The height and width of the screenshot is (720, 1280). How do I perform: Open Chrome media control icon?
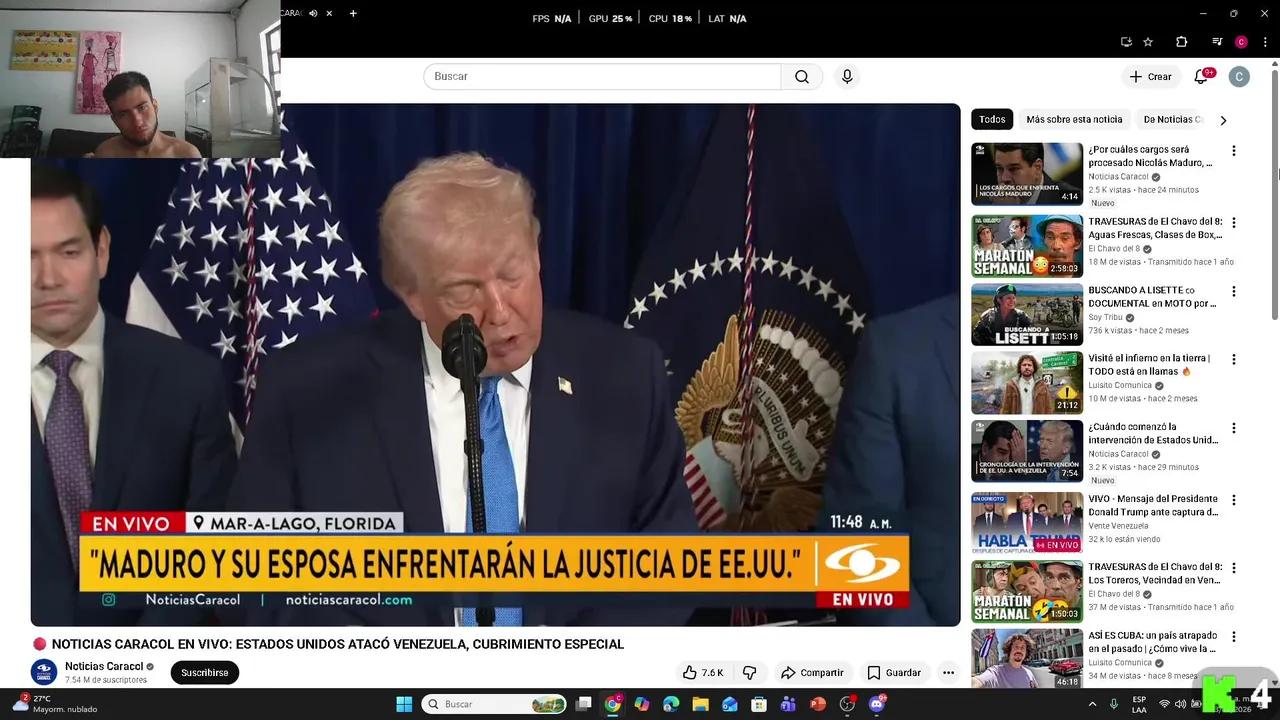coord(1217,42)
